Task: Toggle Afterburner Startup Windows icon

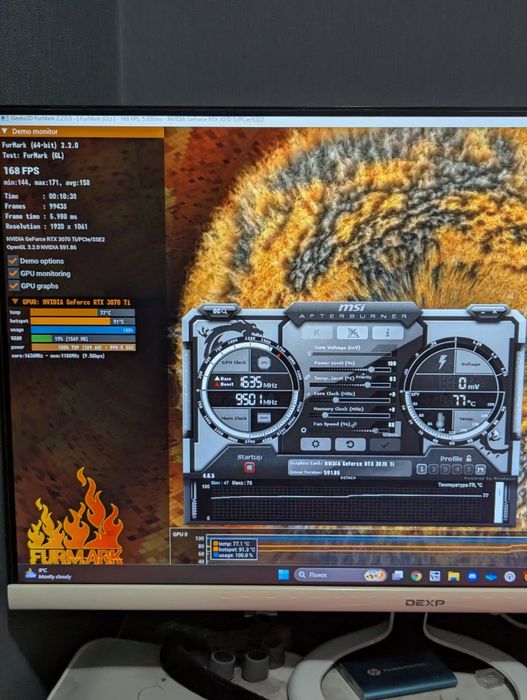Action: pos(249,468)
